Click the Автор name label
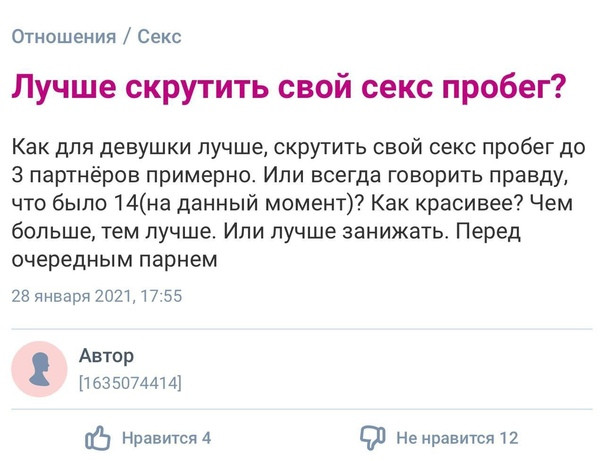Screen dimensions: 604x461 point(106,355)
